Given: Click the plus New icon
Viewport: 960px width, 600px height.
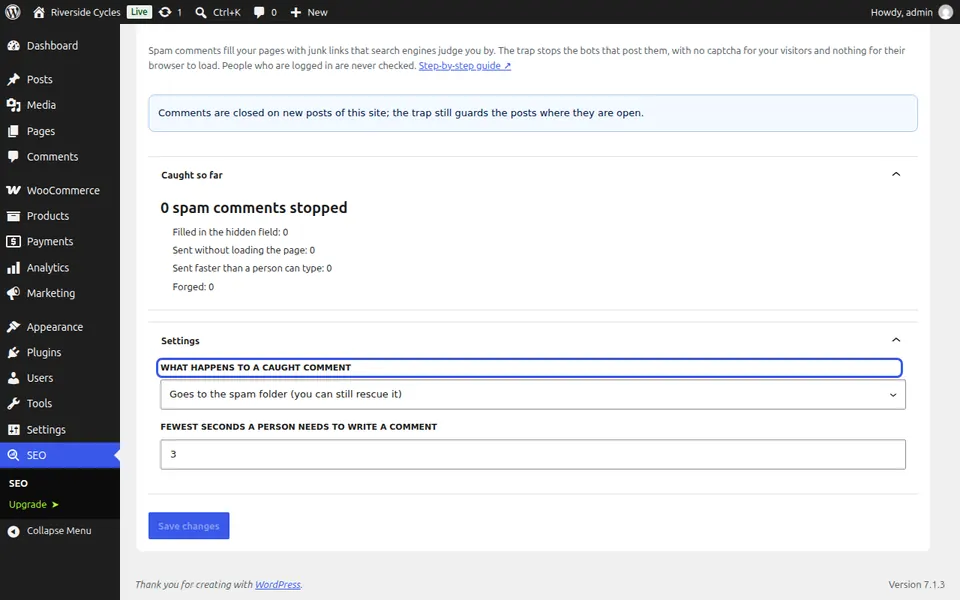Looking at the screenshot, I should (296, 12).
